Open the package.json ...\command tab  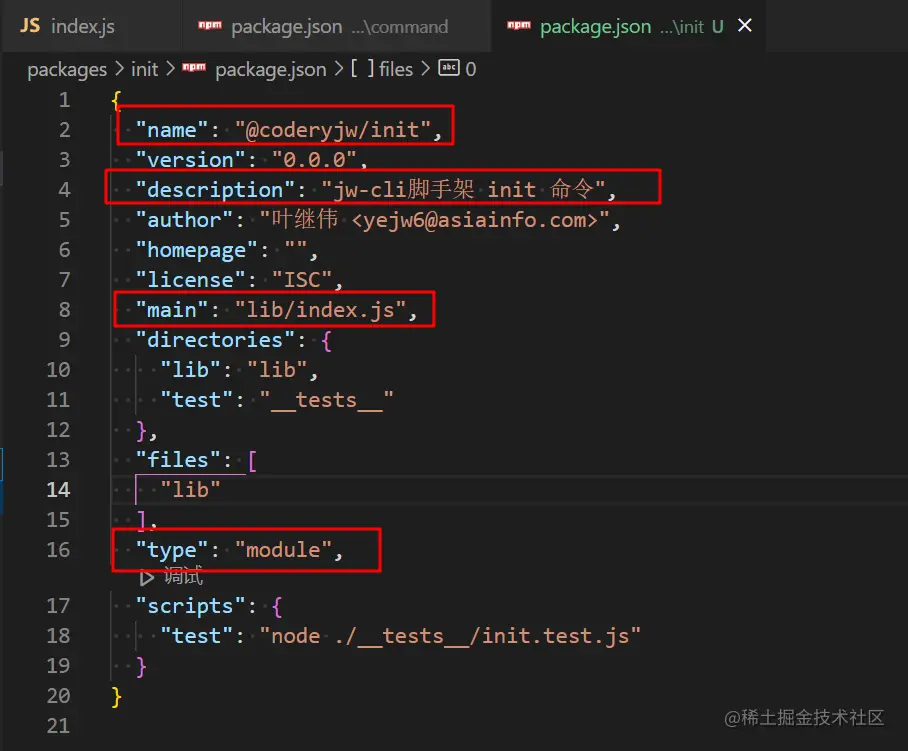(337, 26)
